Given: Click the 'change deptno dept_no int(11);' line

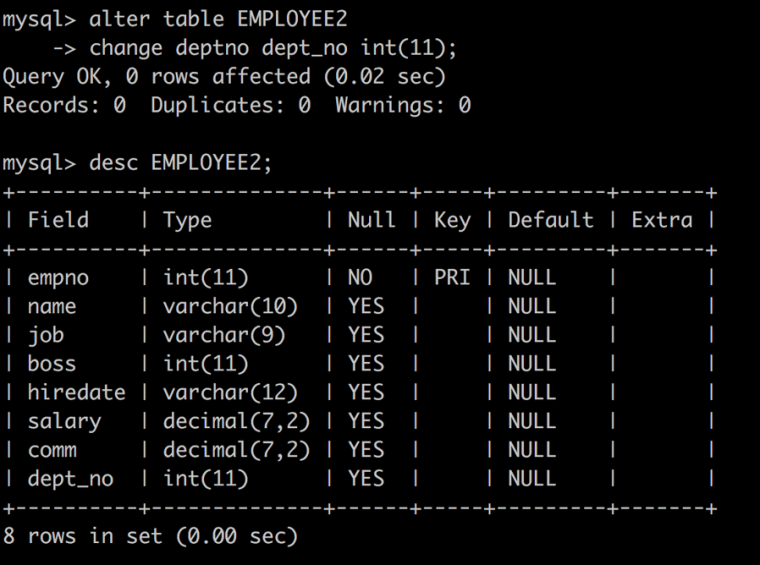Looking at the screenshot, I should [273, 48].
